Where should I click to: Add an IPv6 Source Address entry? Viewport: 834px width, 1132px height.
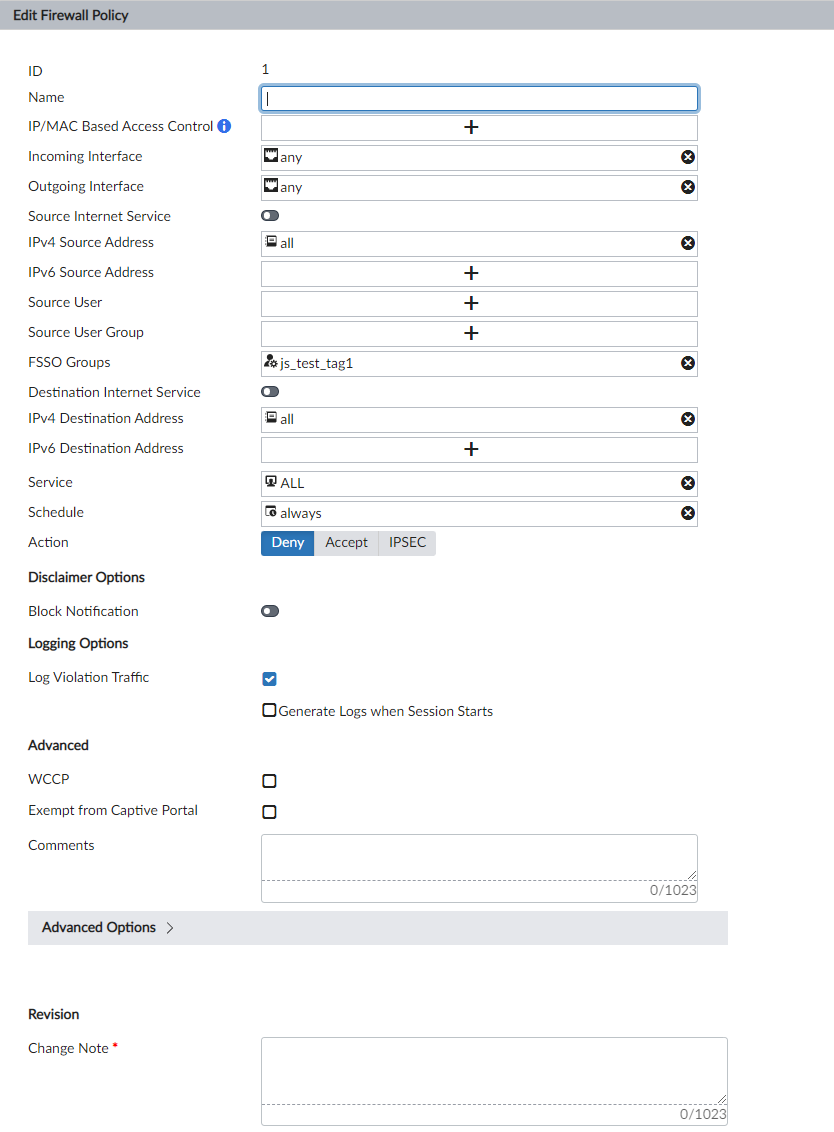tap(478, 273)
